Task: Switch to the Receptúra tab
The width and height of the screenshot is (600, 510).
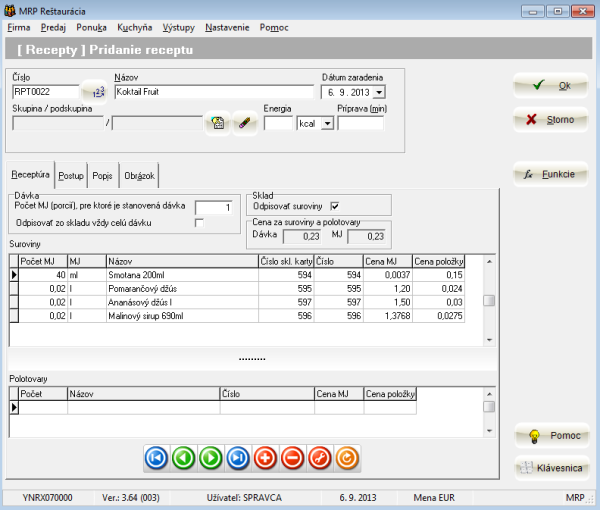Action: 30,174
